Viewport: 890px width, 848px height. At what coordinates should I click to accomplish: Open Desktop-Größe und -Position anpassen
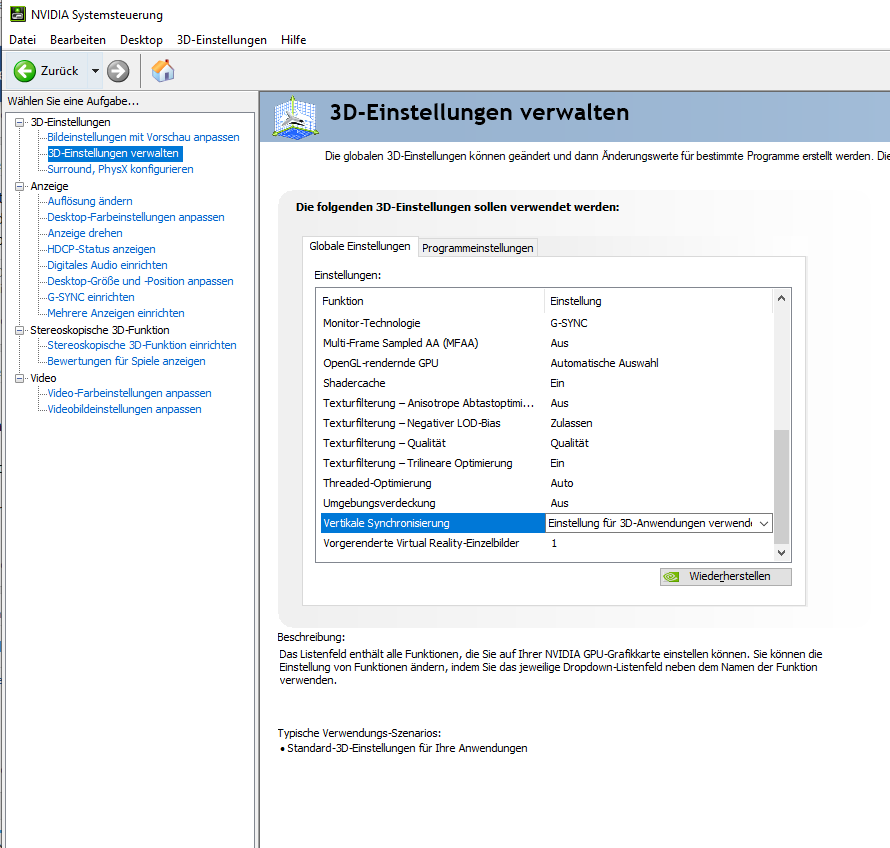140,281
